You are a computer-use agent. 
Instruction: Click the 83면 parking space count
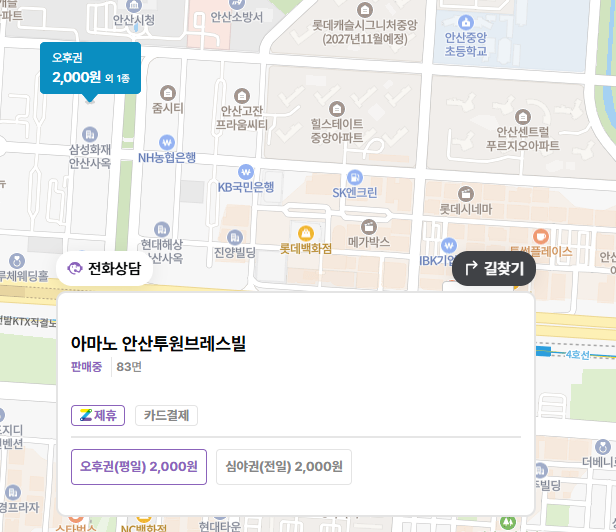point(129,367)
